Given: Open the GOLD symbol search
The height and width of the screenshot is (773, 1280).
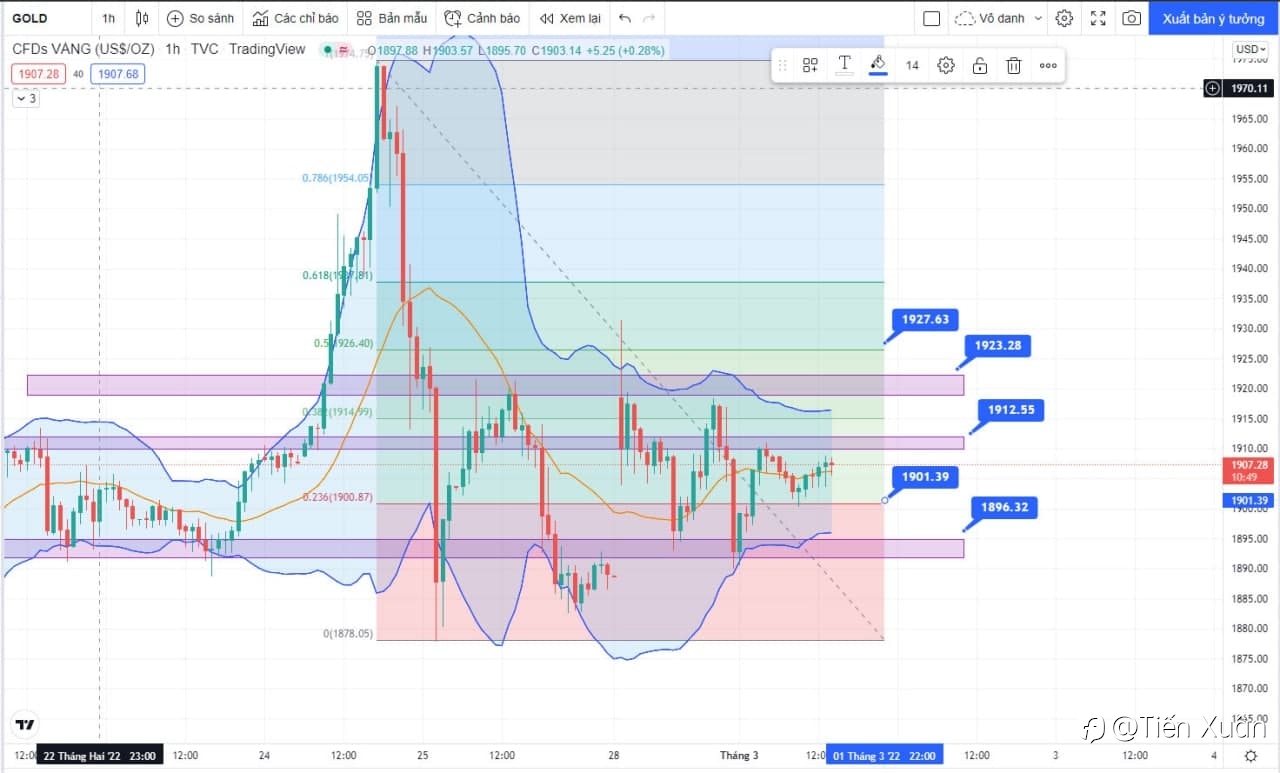Looking at the screenshot, I should [30, 18].
